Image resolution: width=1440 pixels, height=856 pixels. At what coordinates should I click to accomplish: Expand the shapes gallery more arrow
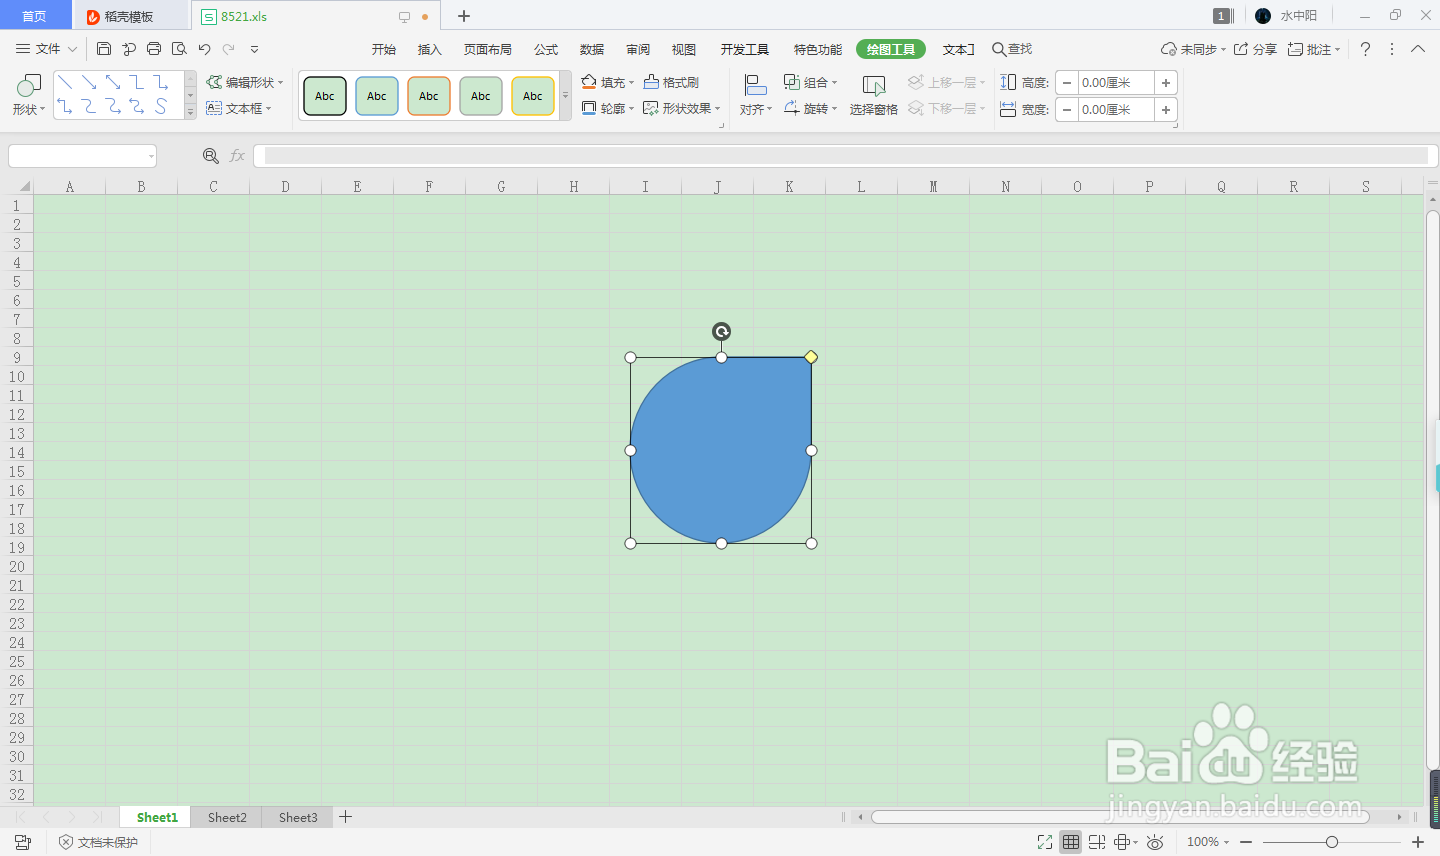click(190, 112)
